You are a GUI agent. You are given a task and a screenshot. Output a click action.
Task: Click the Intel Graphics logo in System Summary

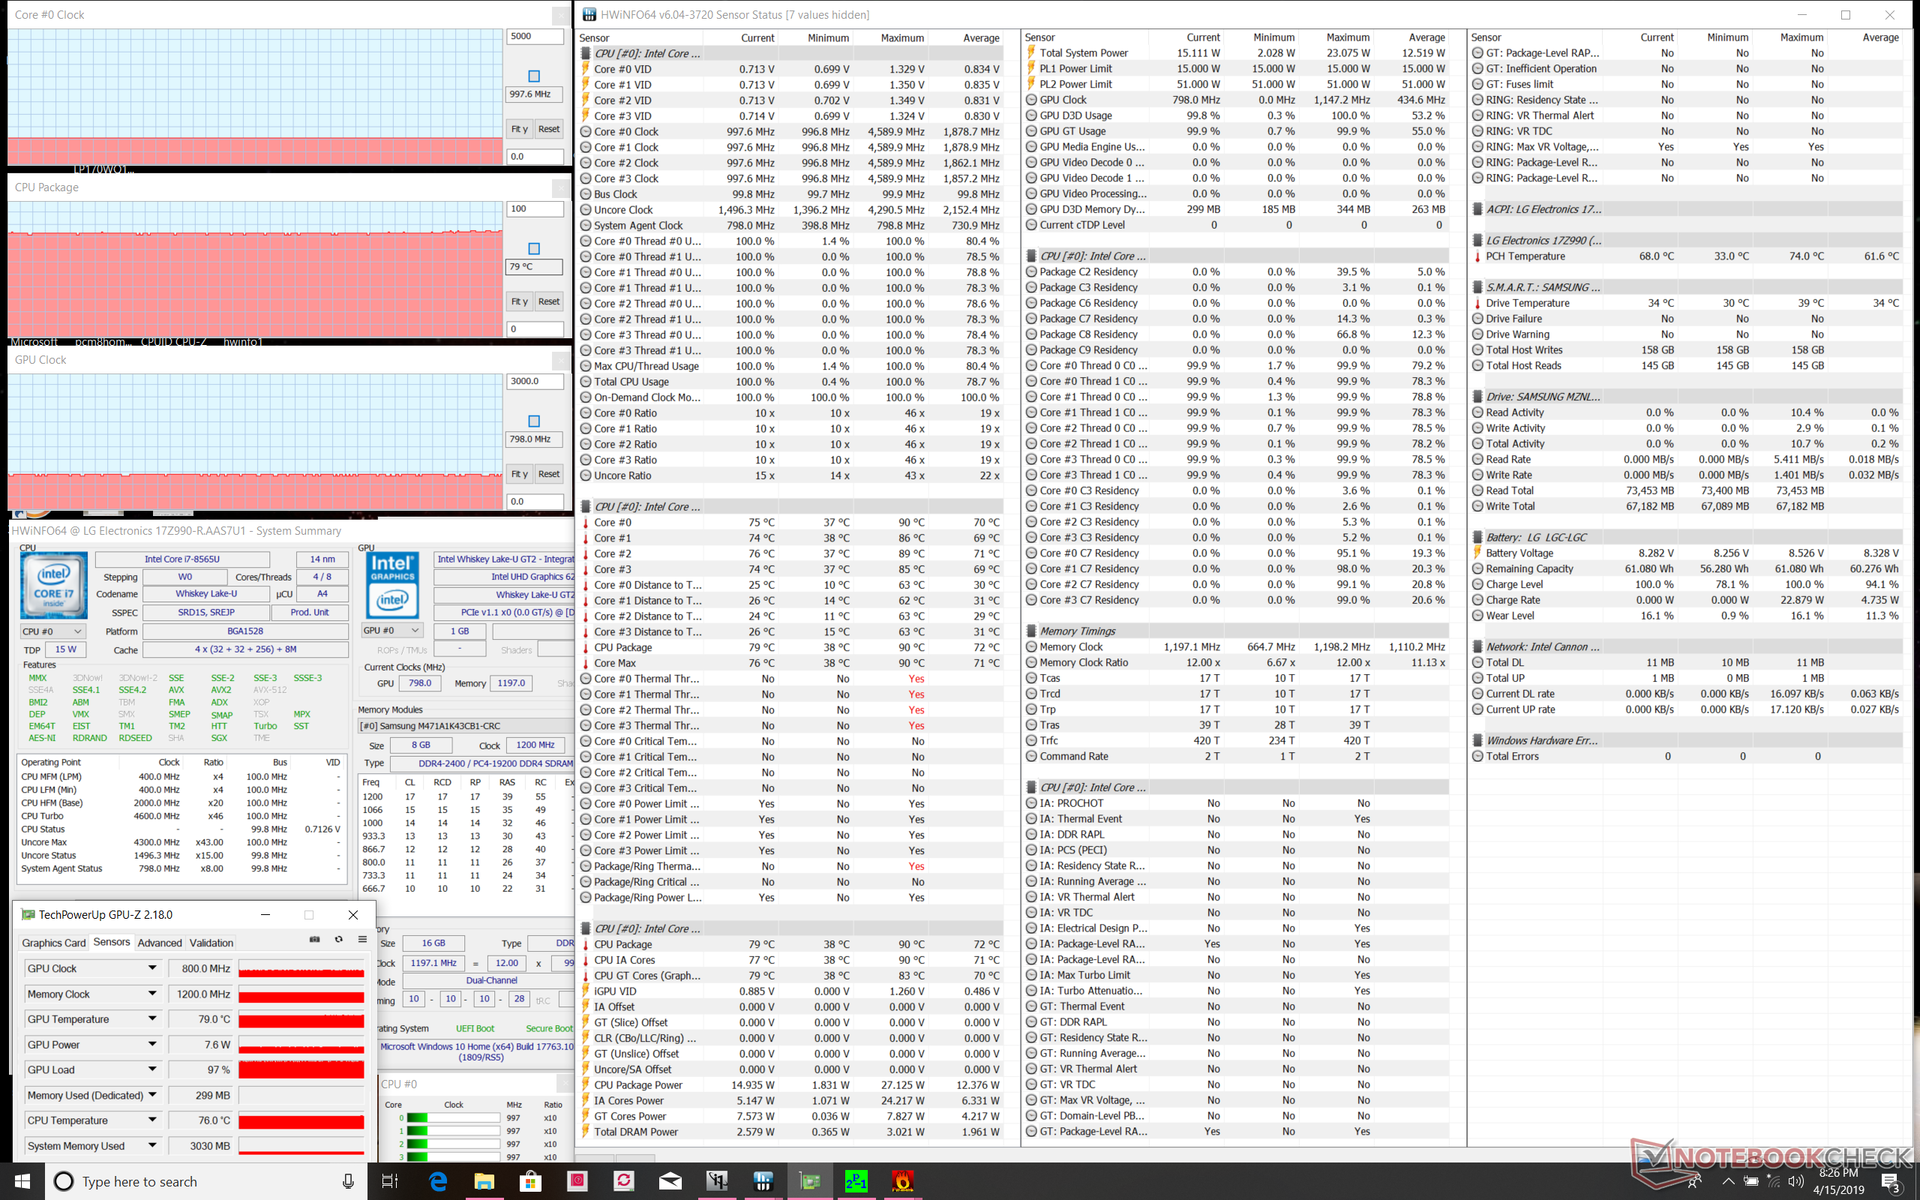click(x=392, y=586)
